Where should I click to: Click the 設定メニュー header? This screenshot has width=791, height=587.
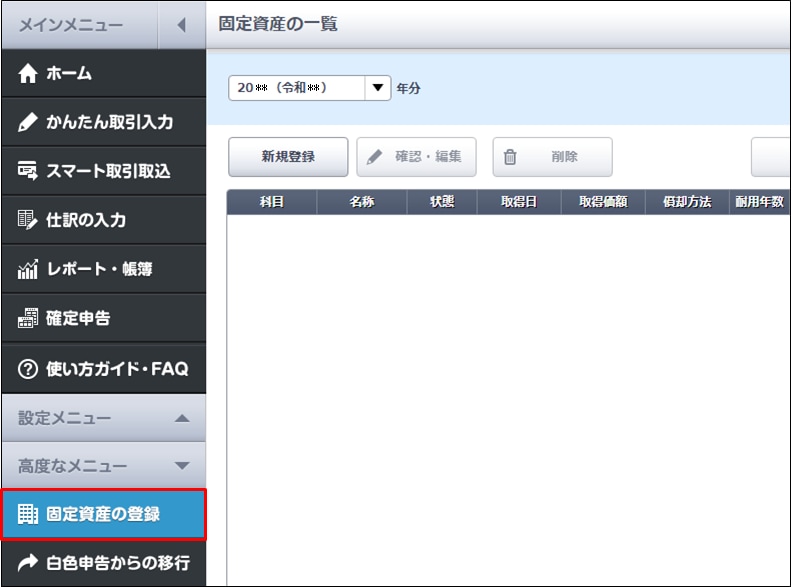click(x=103, y=418)
